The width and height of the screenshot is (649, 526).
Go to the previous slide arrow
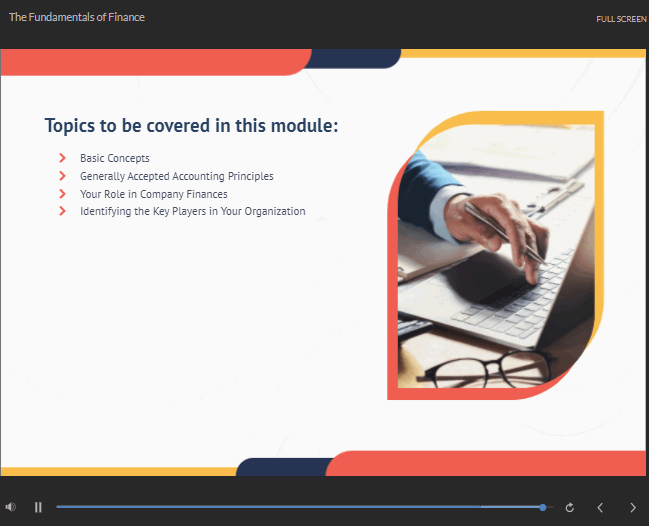600,507
